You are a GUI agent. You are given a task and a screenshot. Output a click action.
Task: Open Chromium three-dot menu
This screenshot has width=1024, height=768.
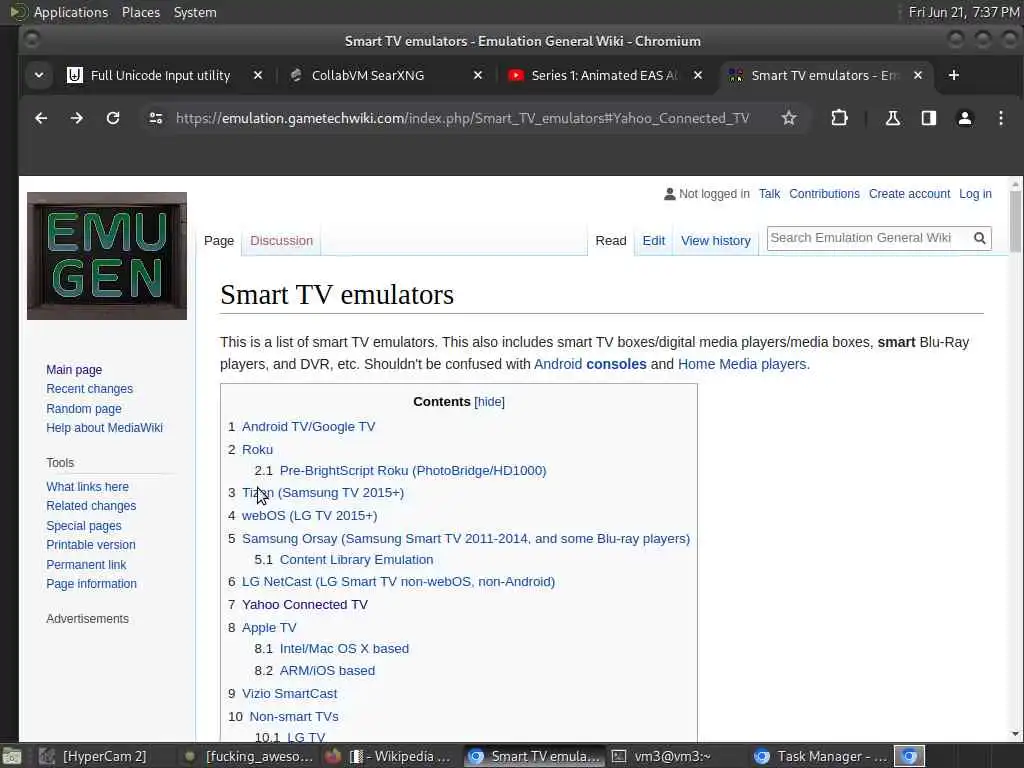(x=1000, y=118)
